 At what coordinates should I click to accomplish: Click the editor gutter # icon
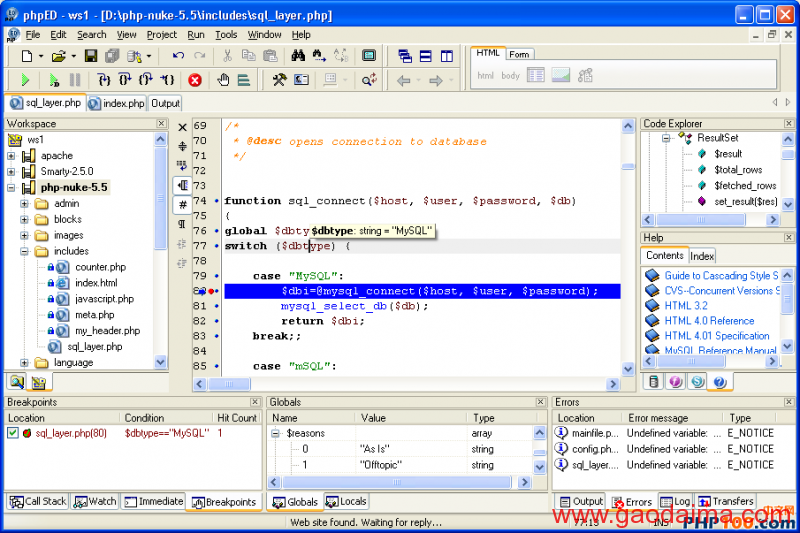[x=183, y=205]
